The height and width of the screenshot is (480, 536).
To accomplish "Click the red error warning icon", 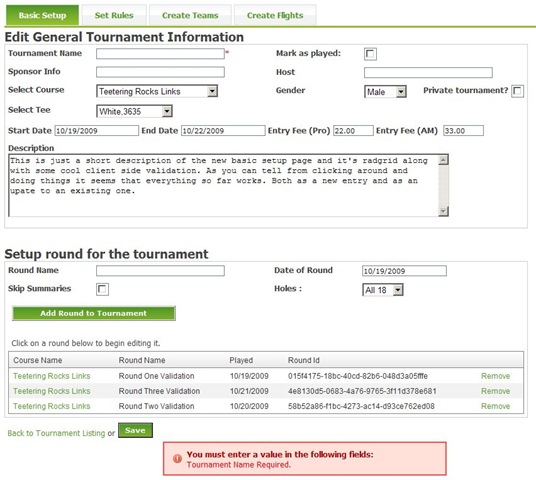I will 177,458.
